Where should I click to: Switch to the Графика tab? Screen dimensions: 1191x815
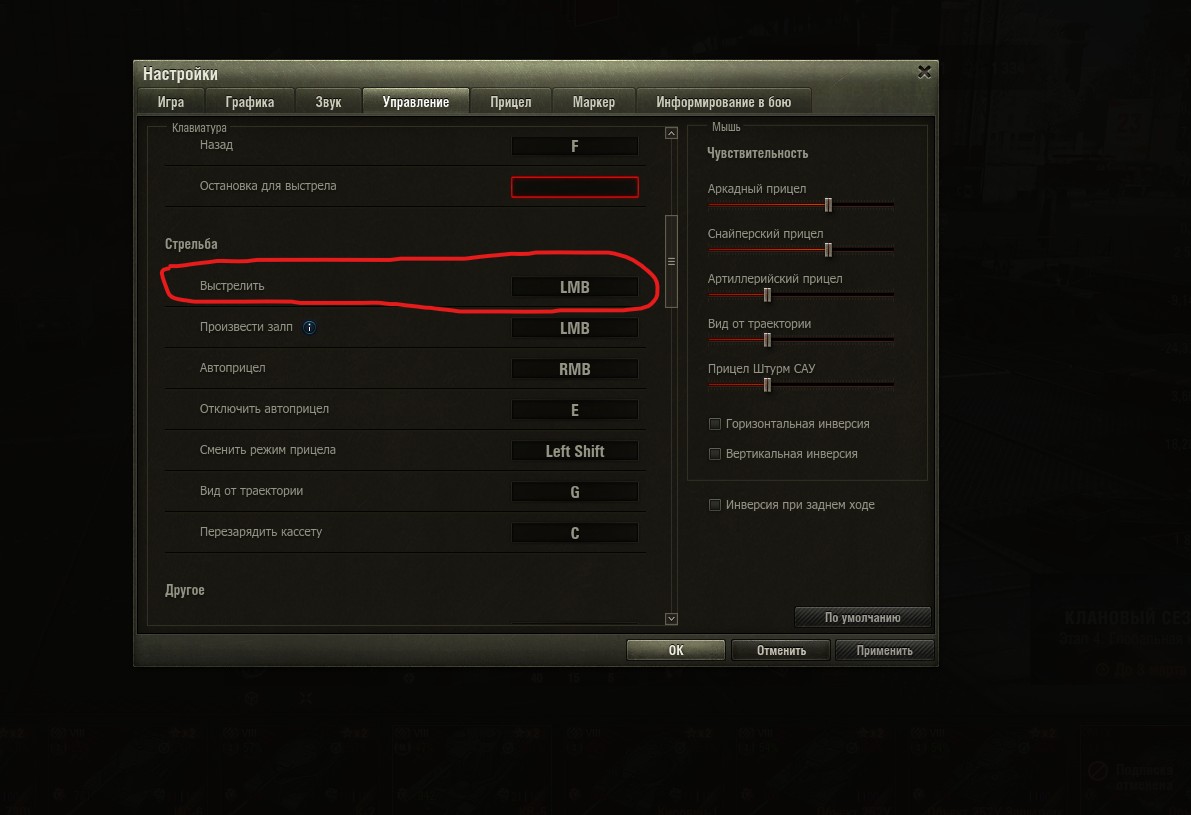click(x=250, y=102)
